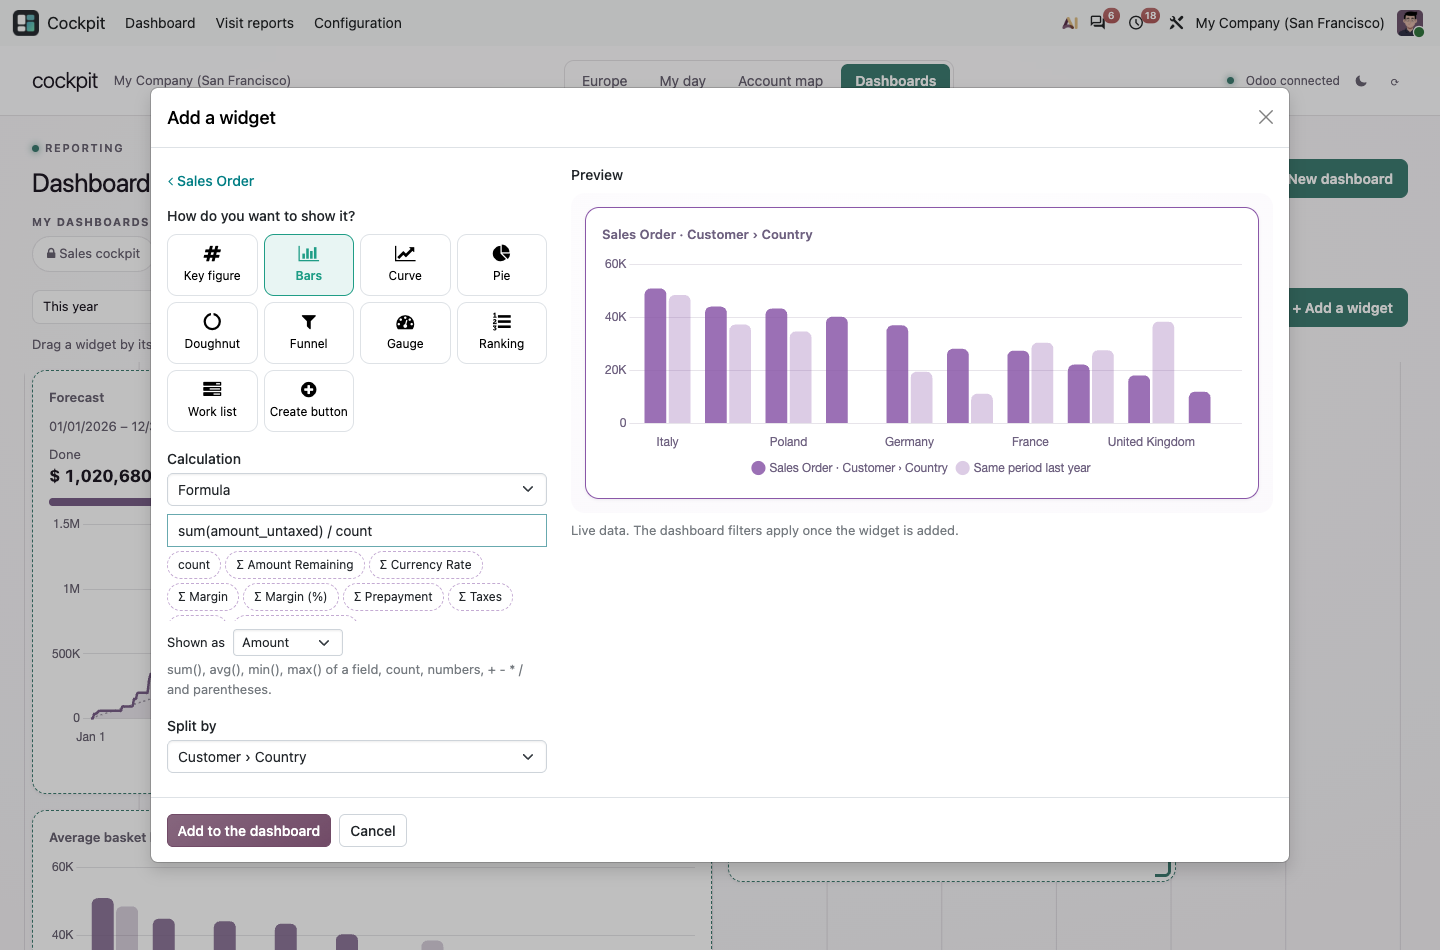This screenshot has width=1440, height=950.
Task: Open the Dashboard menu
Action: click(x=160, y=23)
